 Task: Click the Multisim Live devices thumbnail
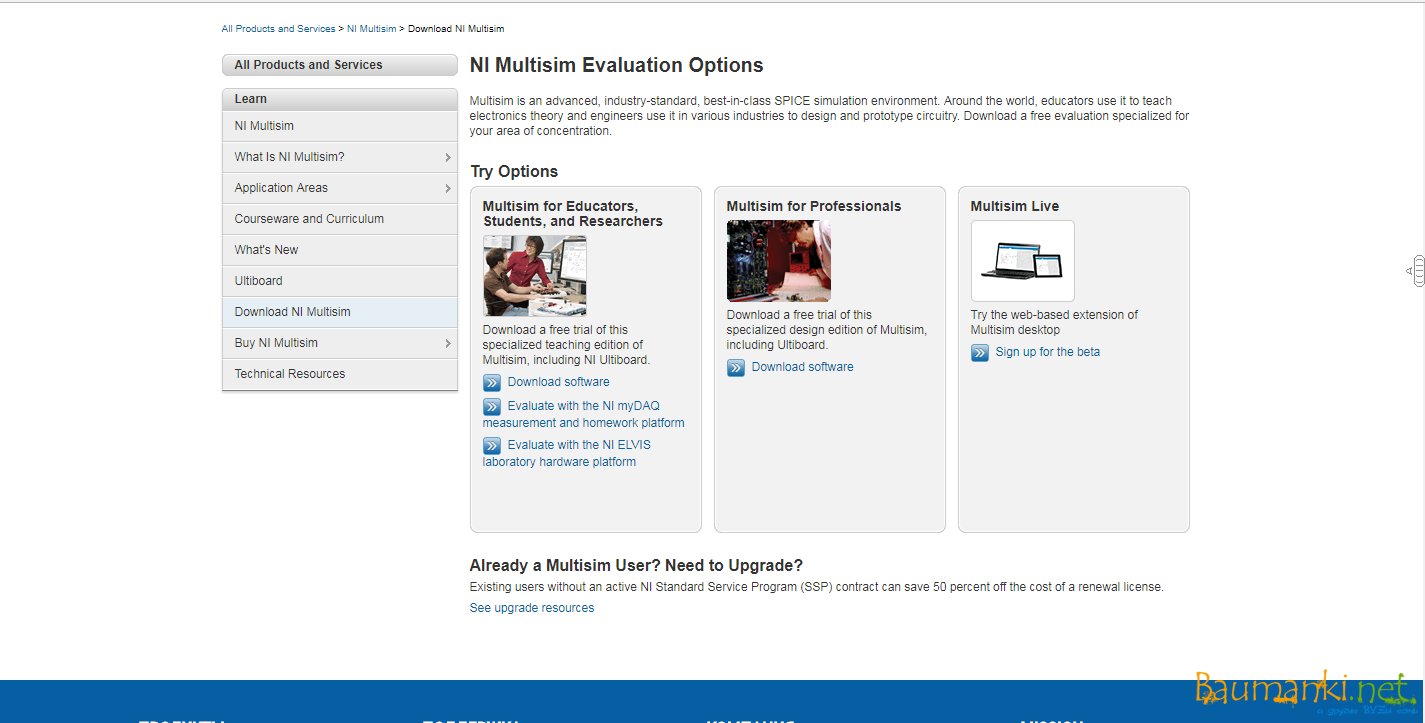click(1023, 261)
